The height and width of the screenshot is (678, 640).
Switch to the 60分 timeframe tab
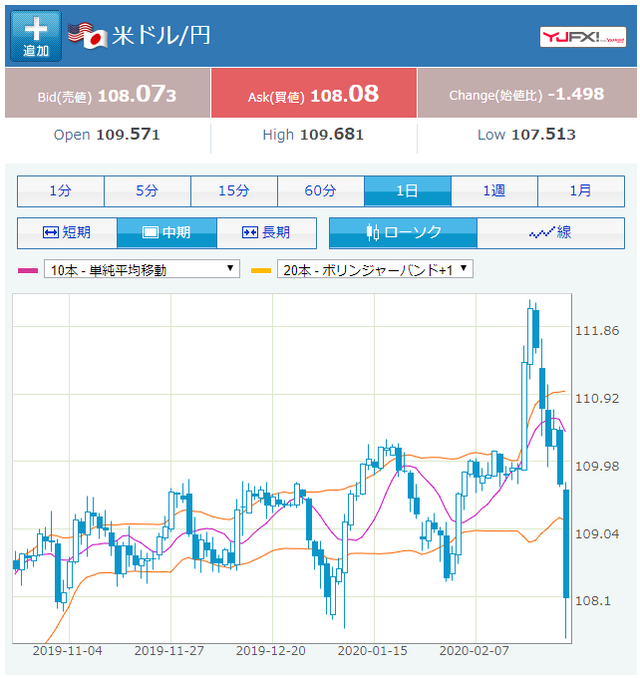pyautogui.click(x=320, y=191)
